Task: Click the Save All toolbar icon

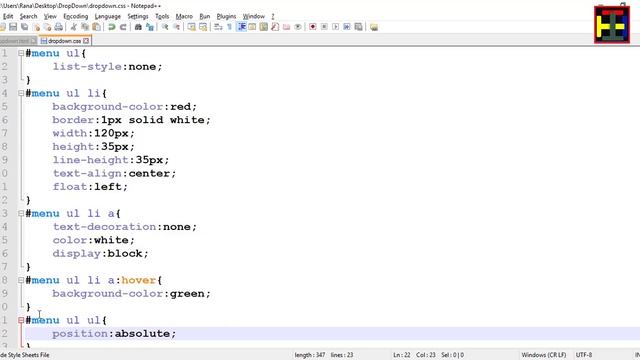Action: point(24,27)
